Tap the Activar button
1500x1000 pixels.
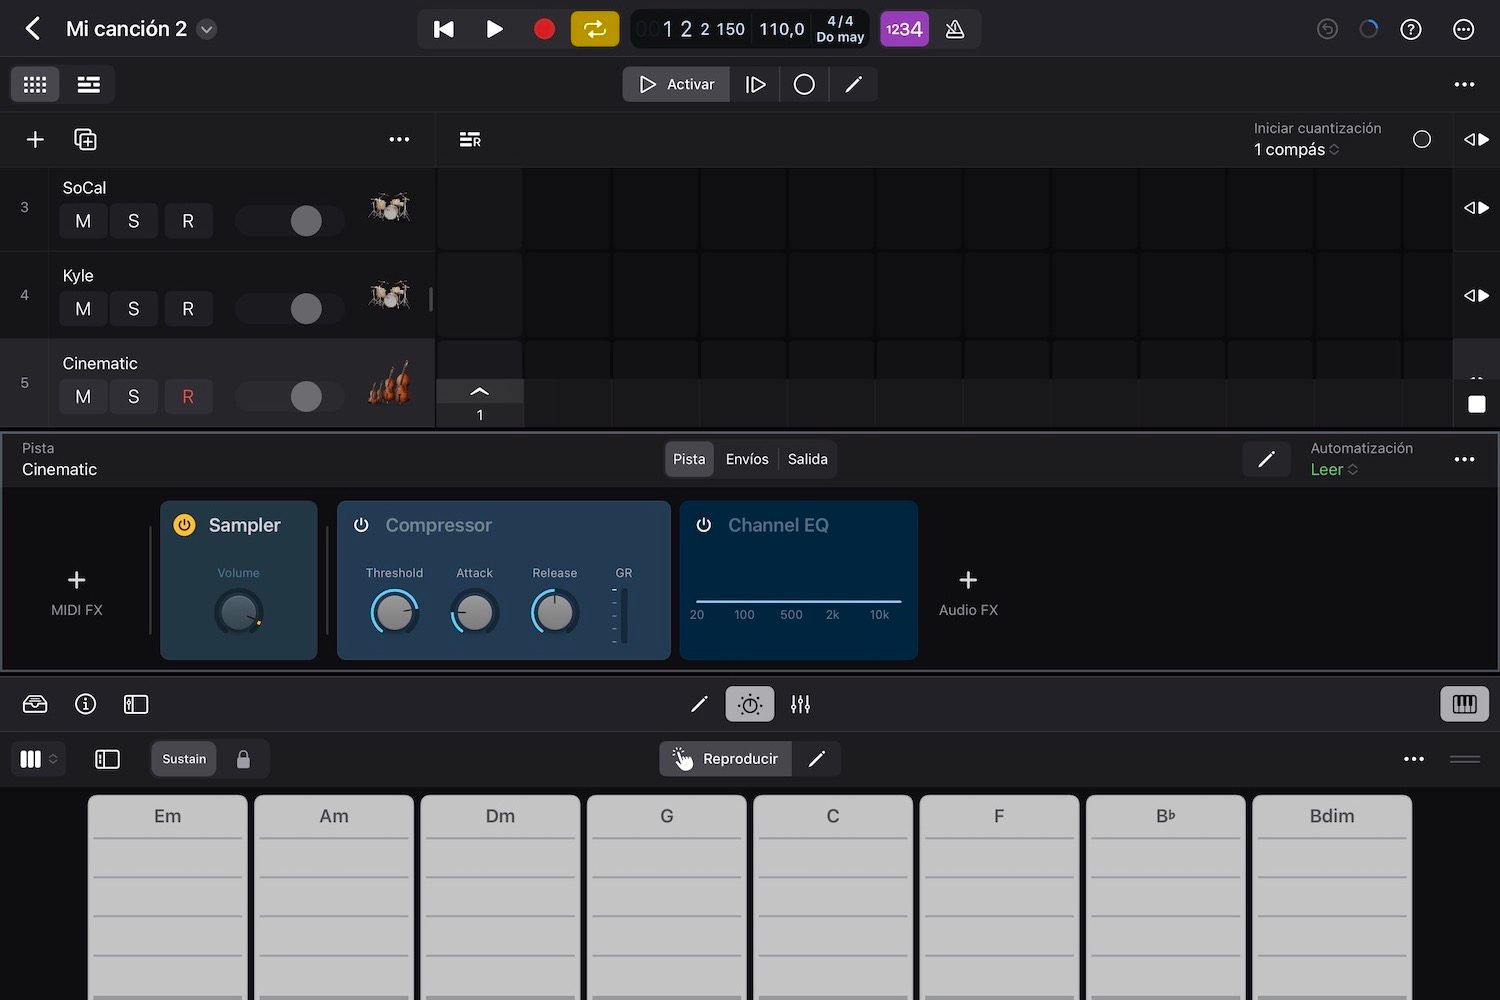(676, 84)
